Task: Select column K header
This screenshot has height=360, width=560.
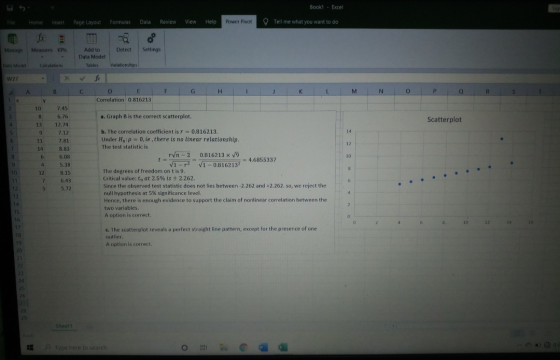Action: tap(300, 91)
